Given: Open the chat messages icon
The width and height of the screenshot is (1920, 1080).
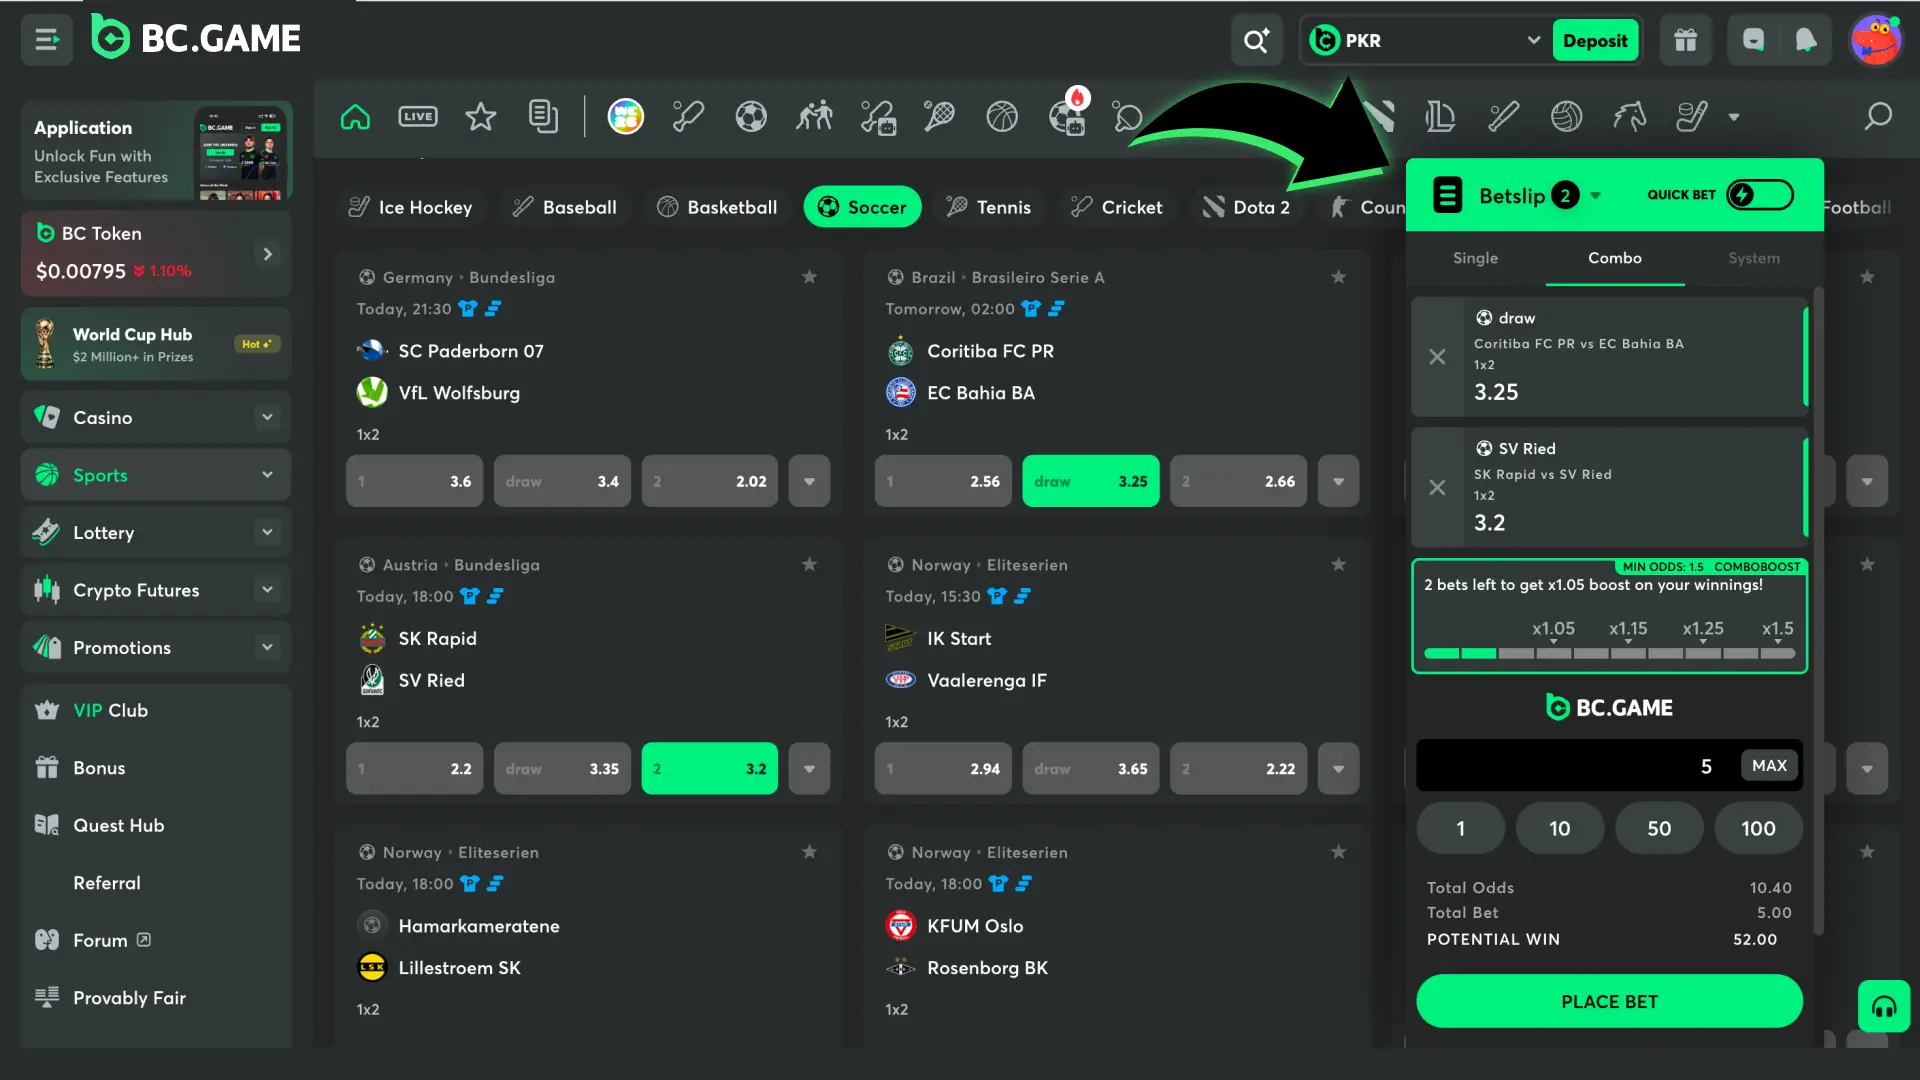Looking at the screenshot, I should [x=1753, y=40].
